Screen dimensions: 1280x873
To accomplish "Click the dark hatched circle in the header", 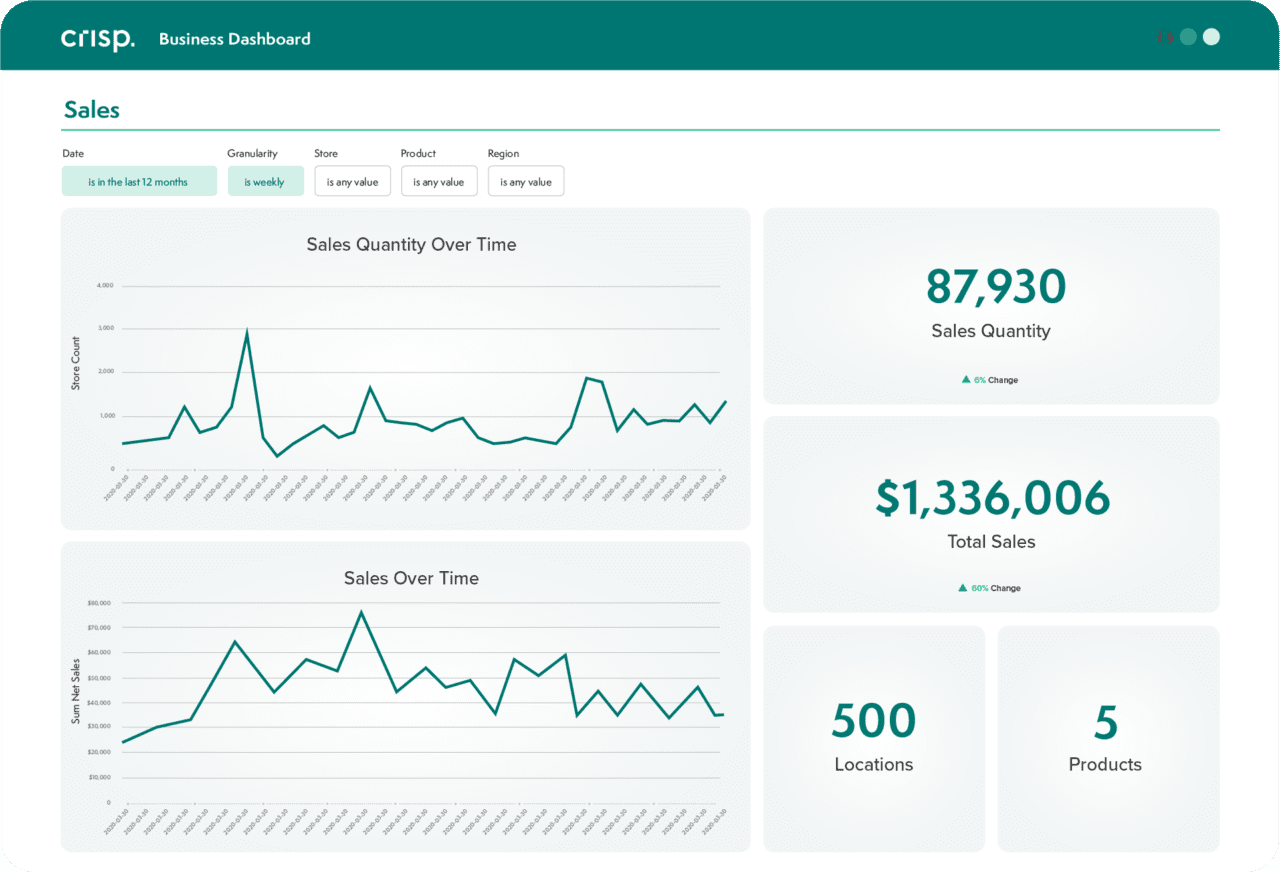I will pyautogui.click(x=1166, y=37).
